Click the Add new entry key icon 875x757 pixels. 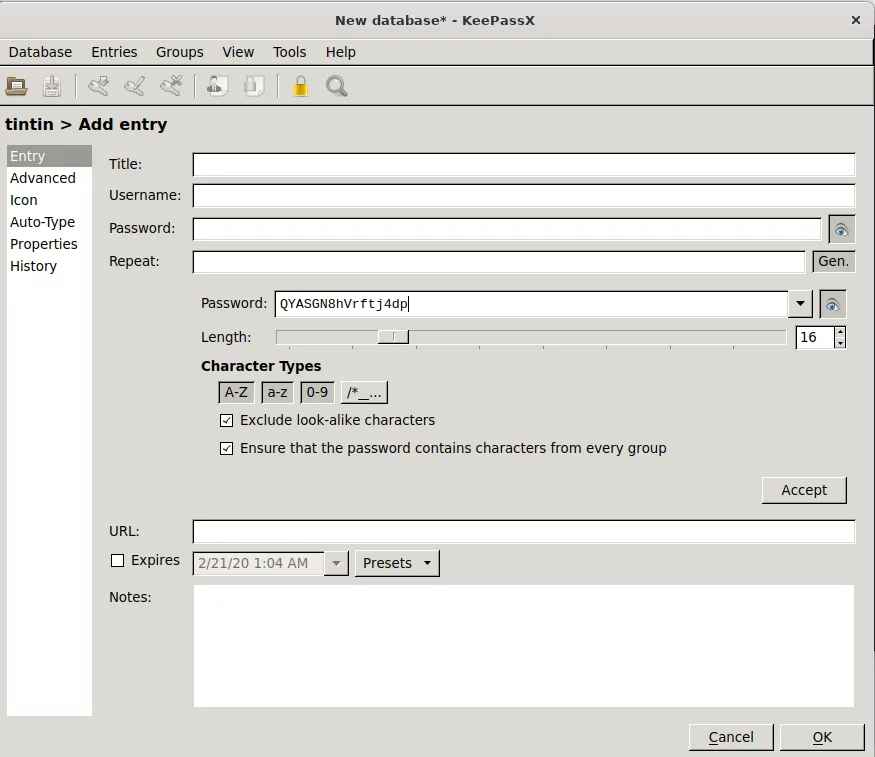tap(99, 86)
